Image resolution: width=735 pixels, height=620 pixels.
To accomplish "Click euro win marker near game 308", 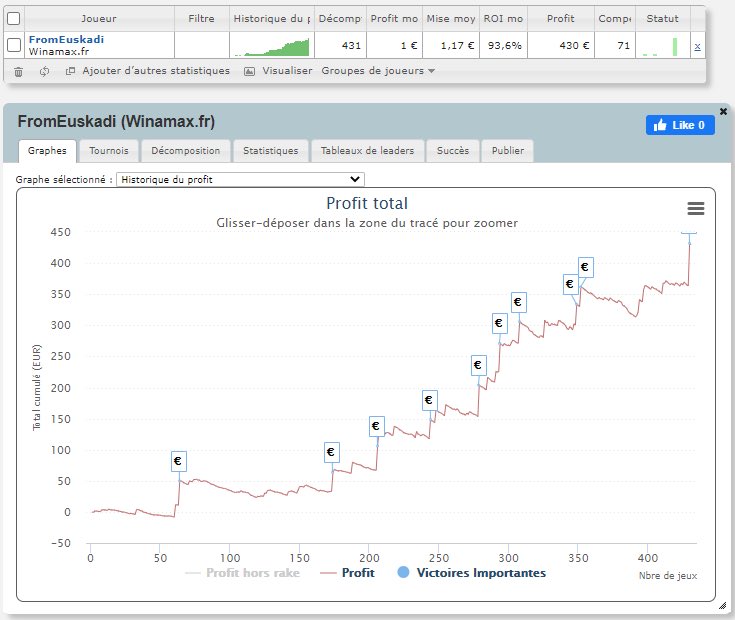I will (x=518, y=302).
